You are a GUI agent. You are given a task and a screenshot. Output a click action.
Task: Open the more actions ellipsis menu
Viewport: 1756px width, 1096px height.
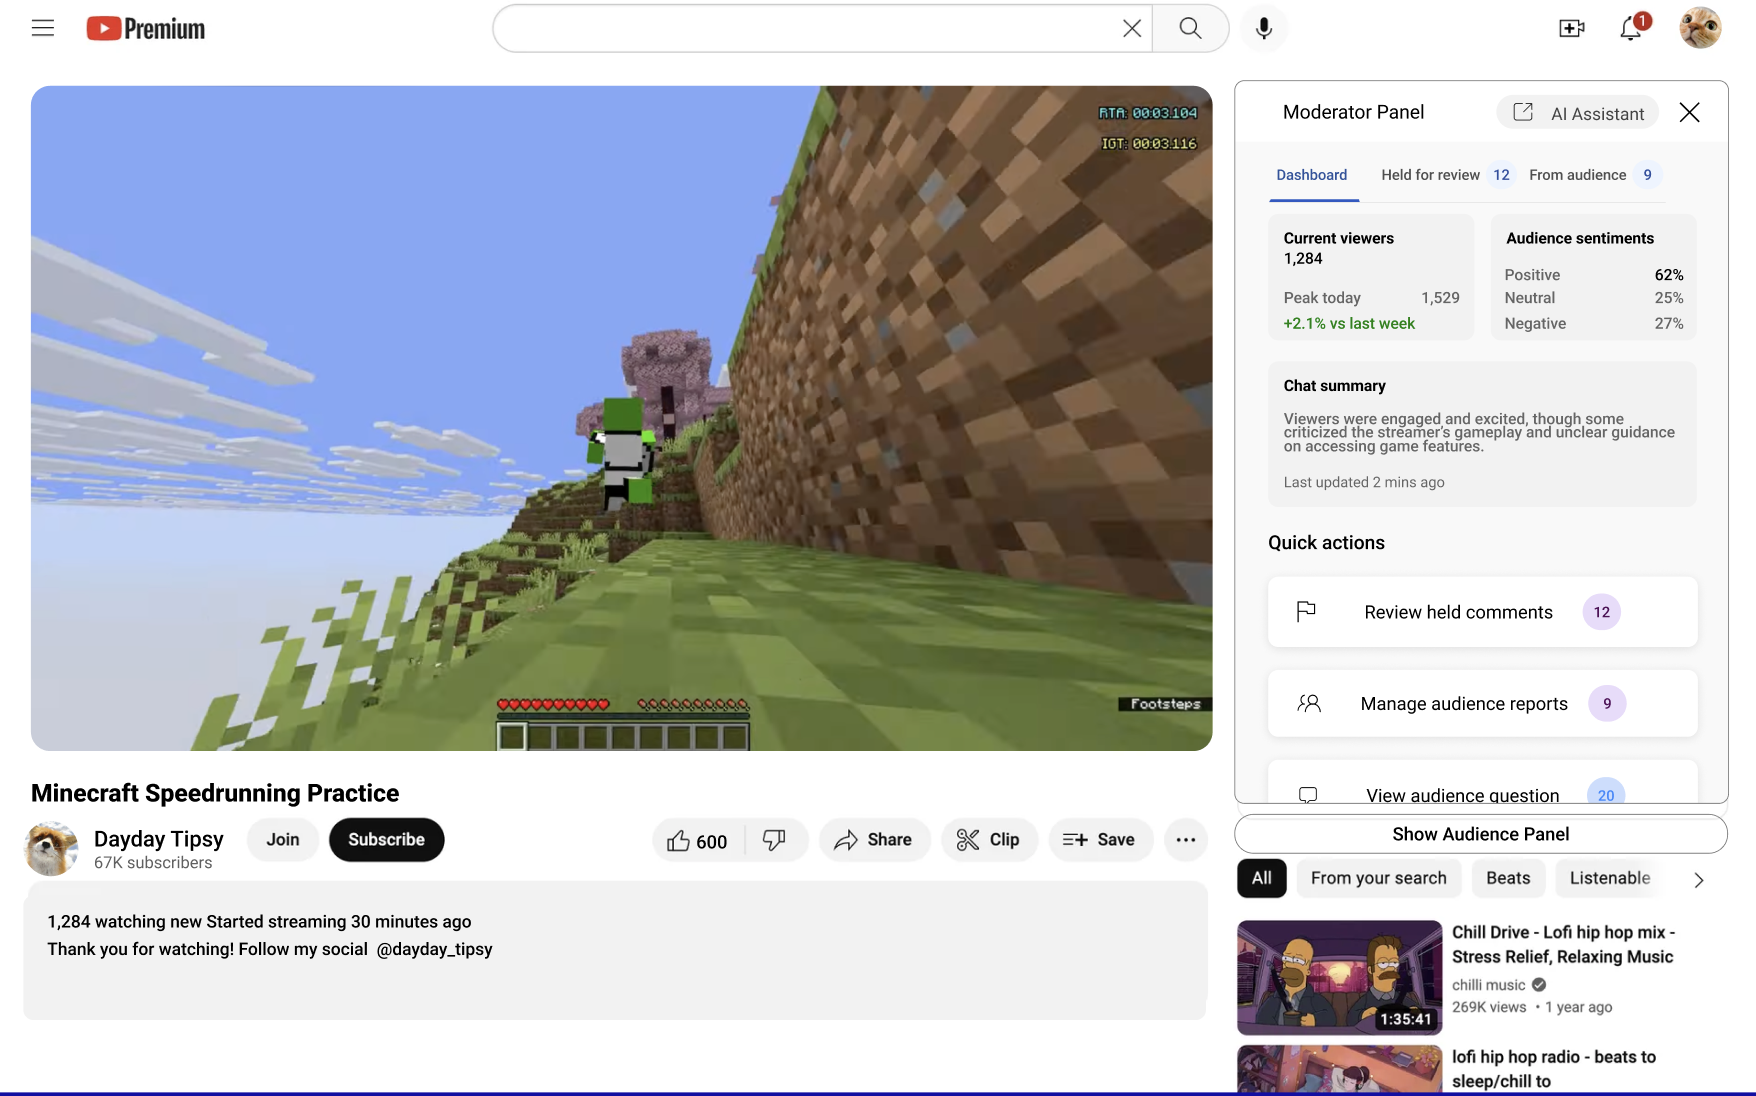[1185, 840]
